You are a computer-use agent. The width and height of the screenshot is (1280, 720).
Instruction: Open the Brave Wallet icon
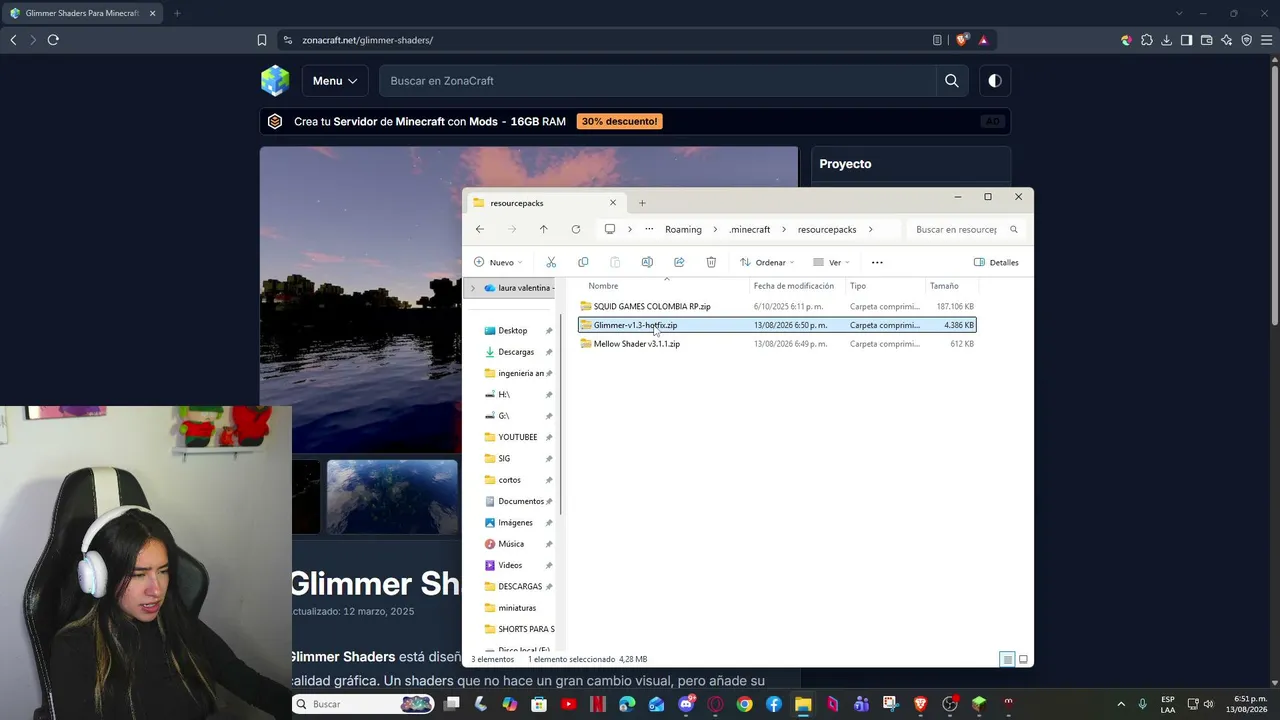pyautogui.click(x=1206, y=40)
